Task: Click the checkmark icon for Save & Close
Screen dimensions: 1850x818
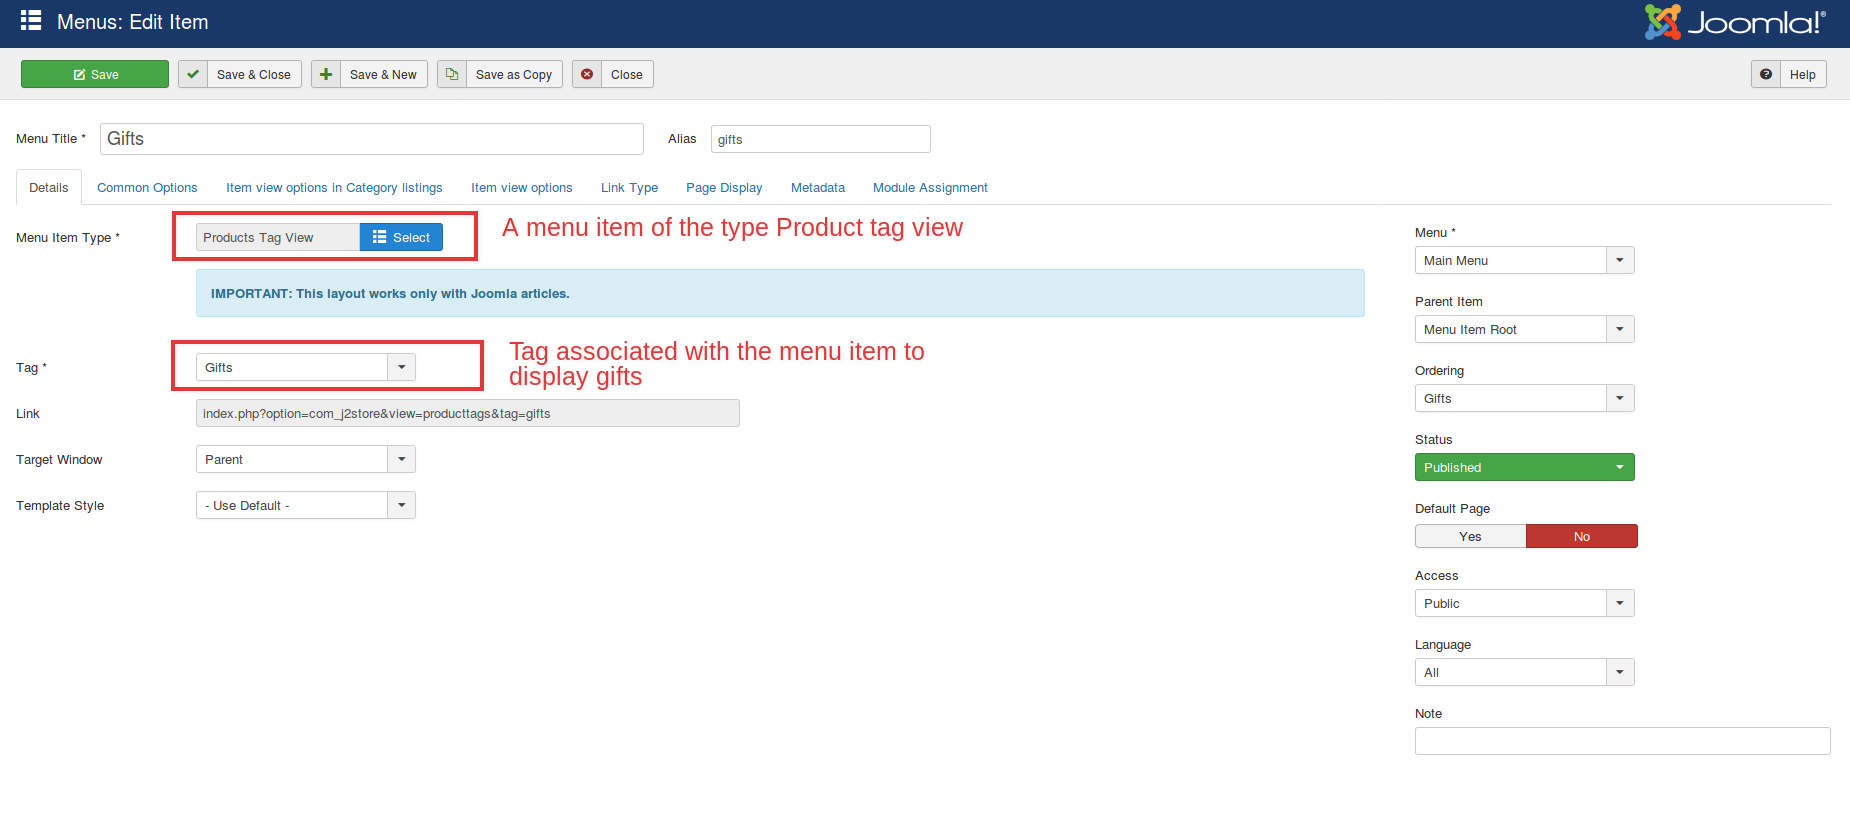Action: click(193, 75)
